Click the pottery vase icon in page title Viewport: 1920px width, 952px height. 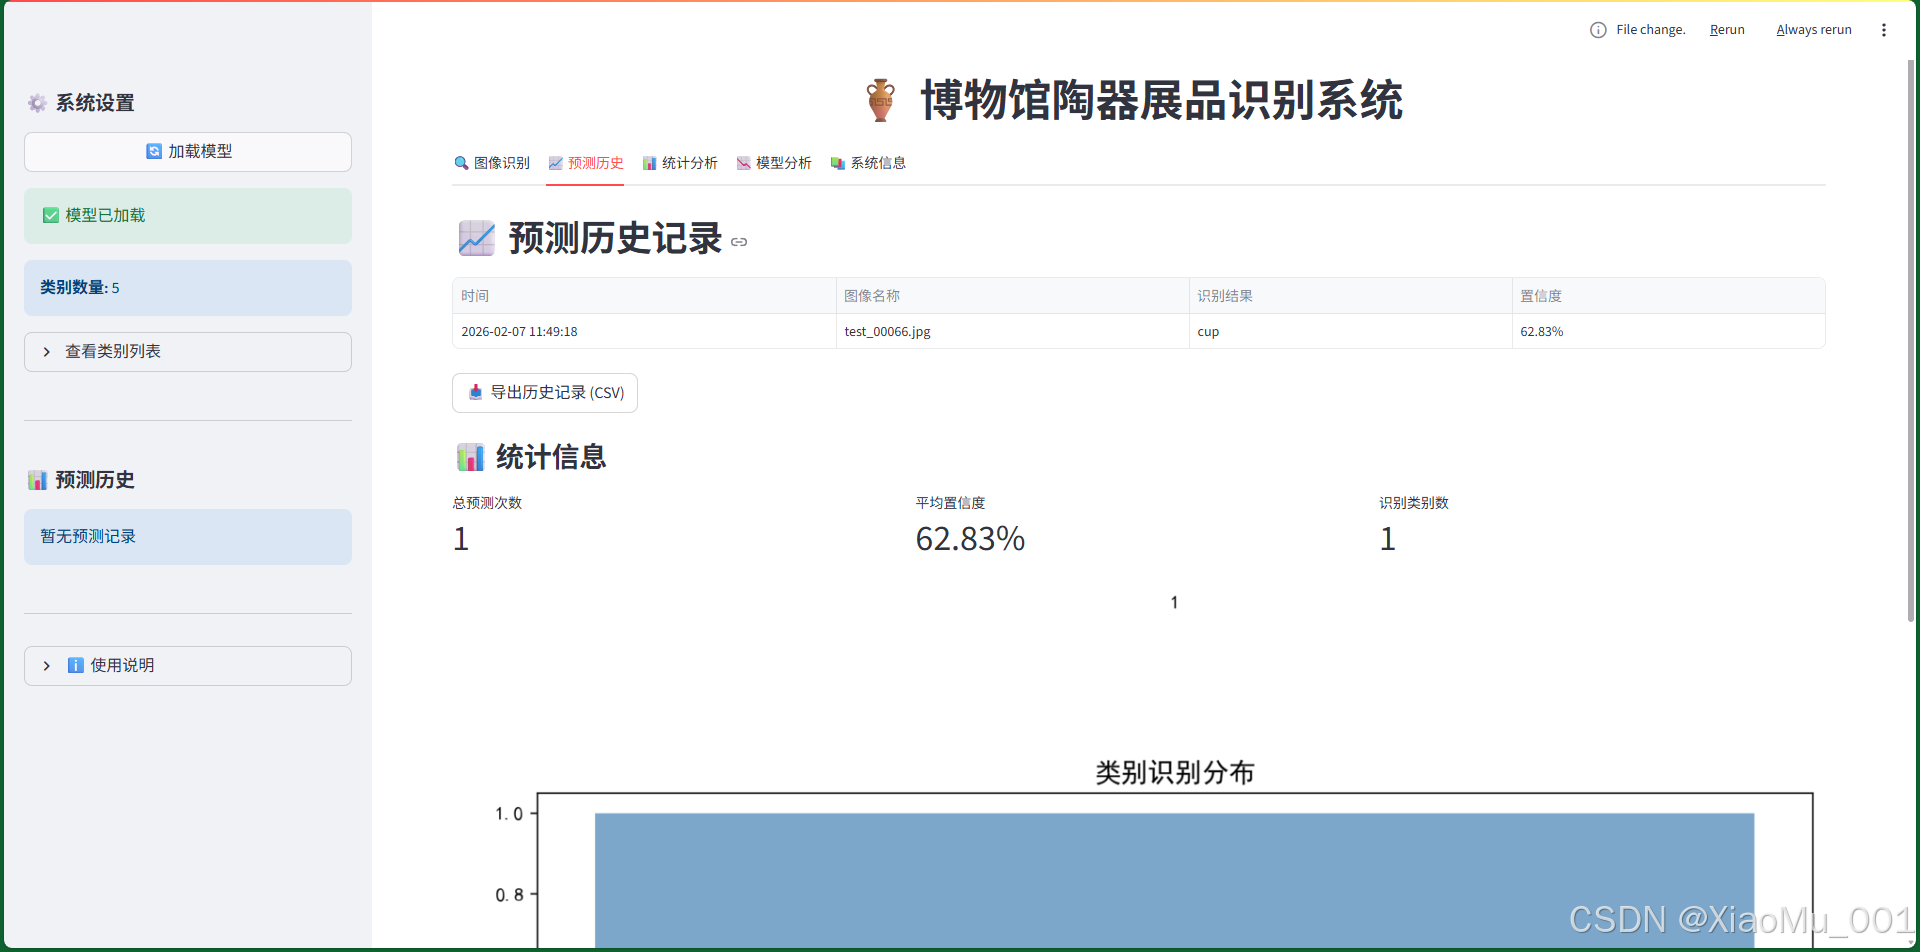coord(881,100)
